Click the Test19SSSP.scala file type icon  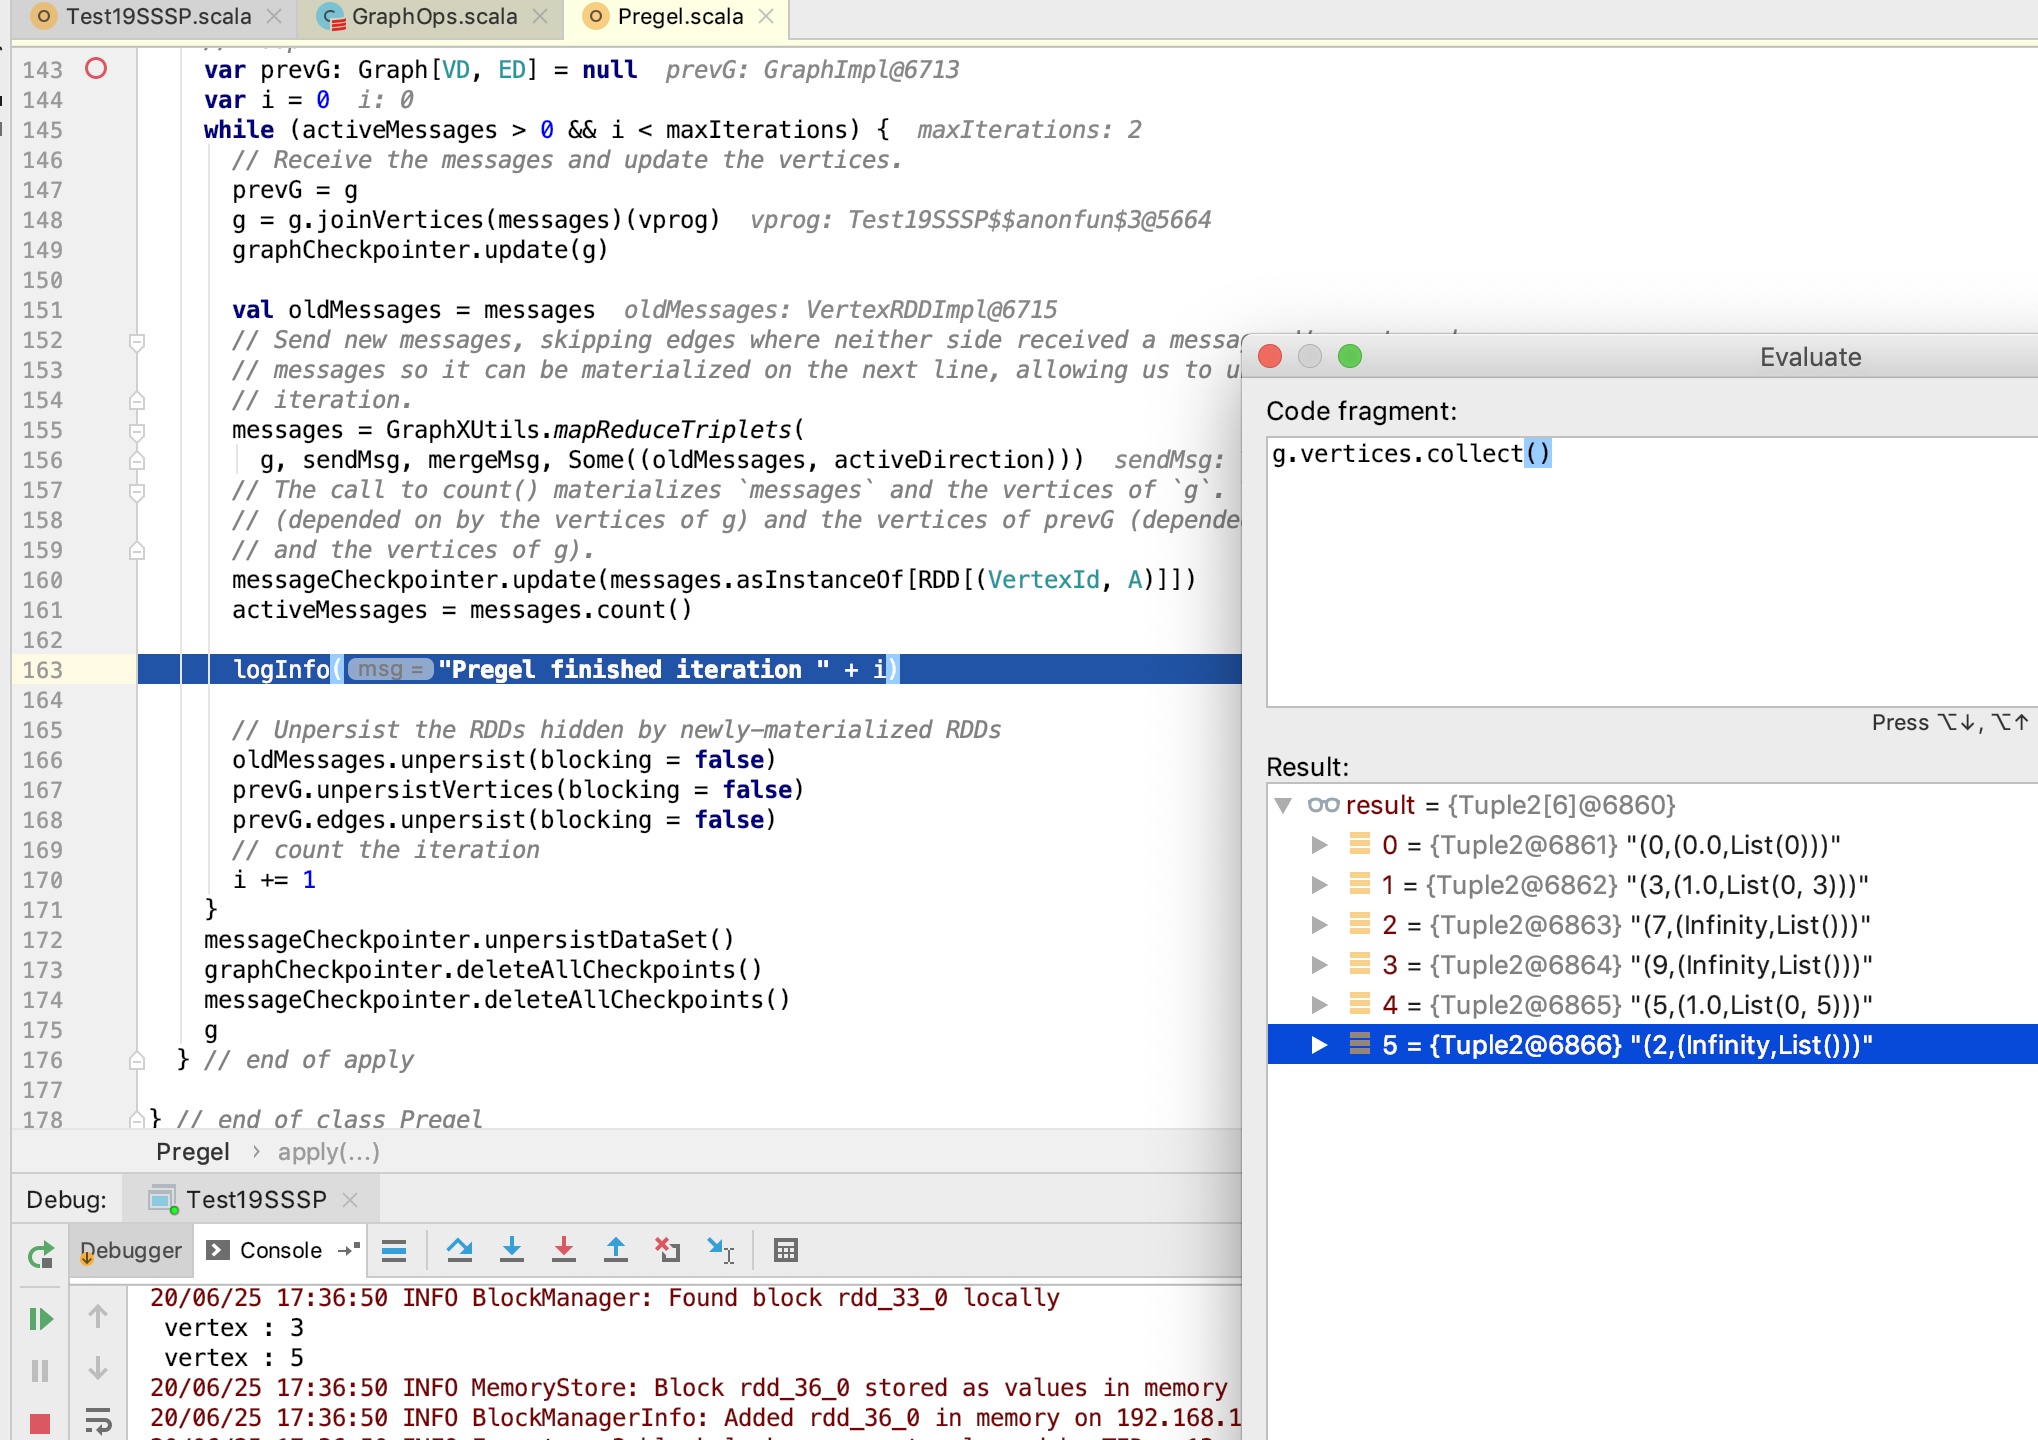tap(43, 17)
